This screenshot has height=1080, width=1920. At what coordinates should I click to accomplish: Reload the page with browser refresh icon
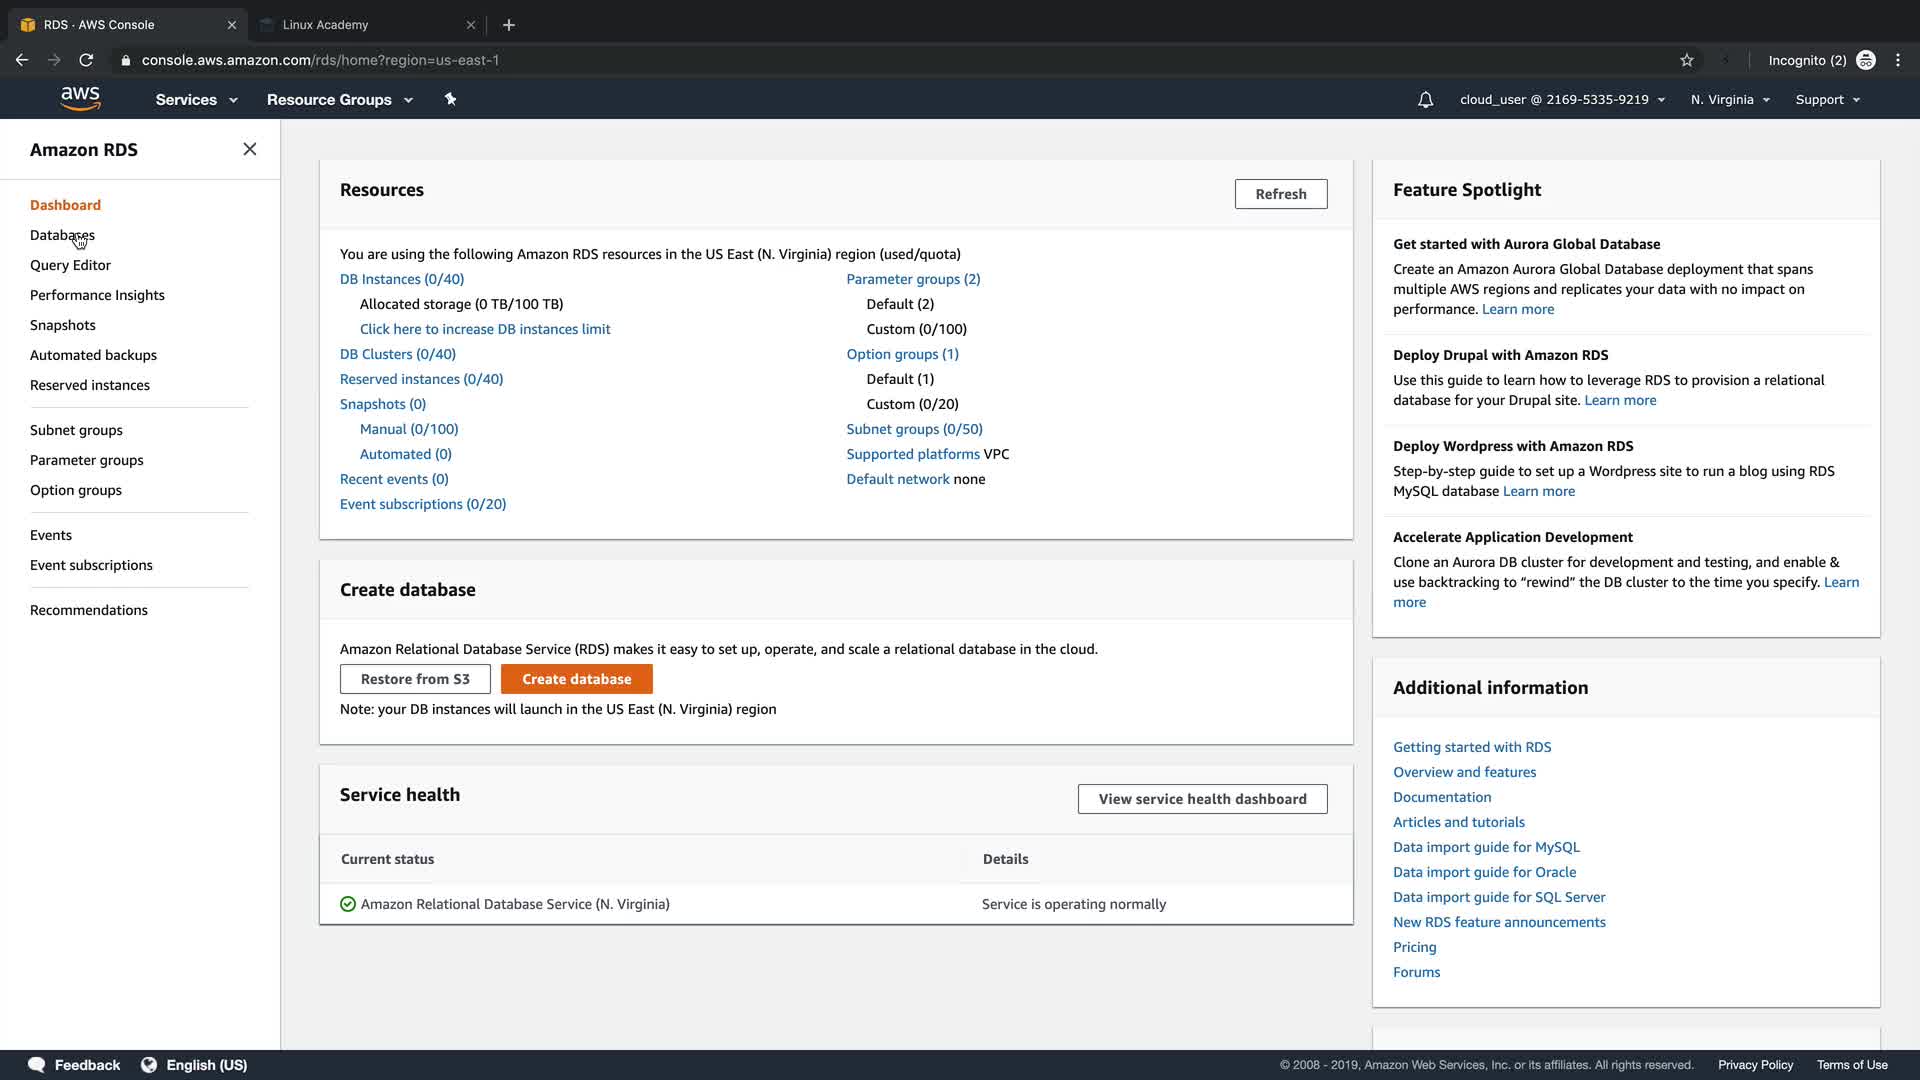point(86,60)
